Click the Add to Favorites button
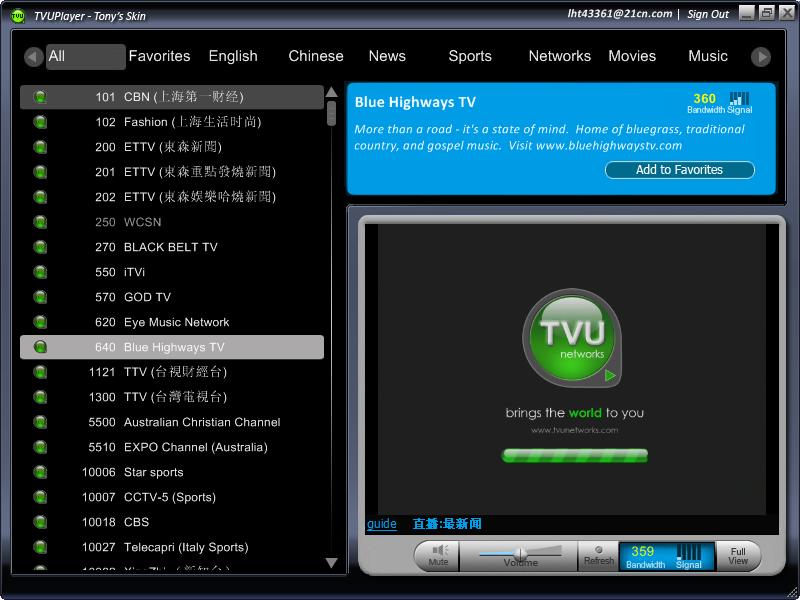 pyautogui.click(x=680, y=170)
